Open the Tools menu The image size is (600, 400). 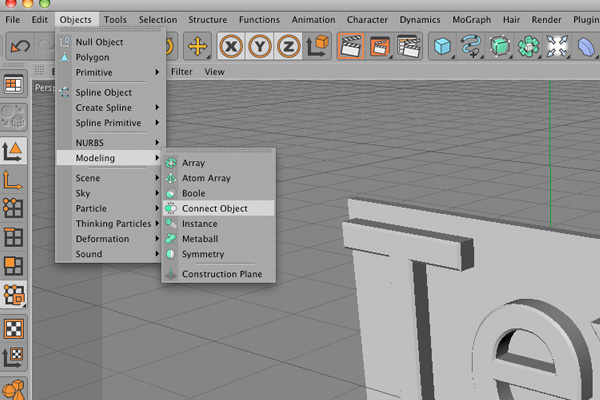click(x=115, y=20)
